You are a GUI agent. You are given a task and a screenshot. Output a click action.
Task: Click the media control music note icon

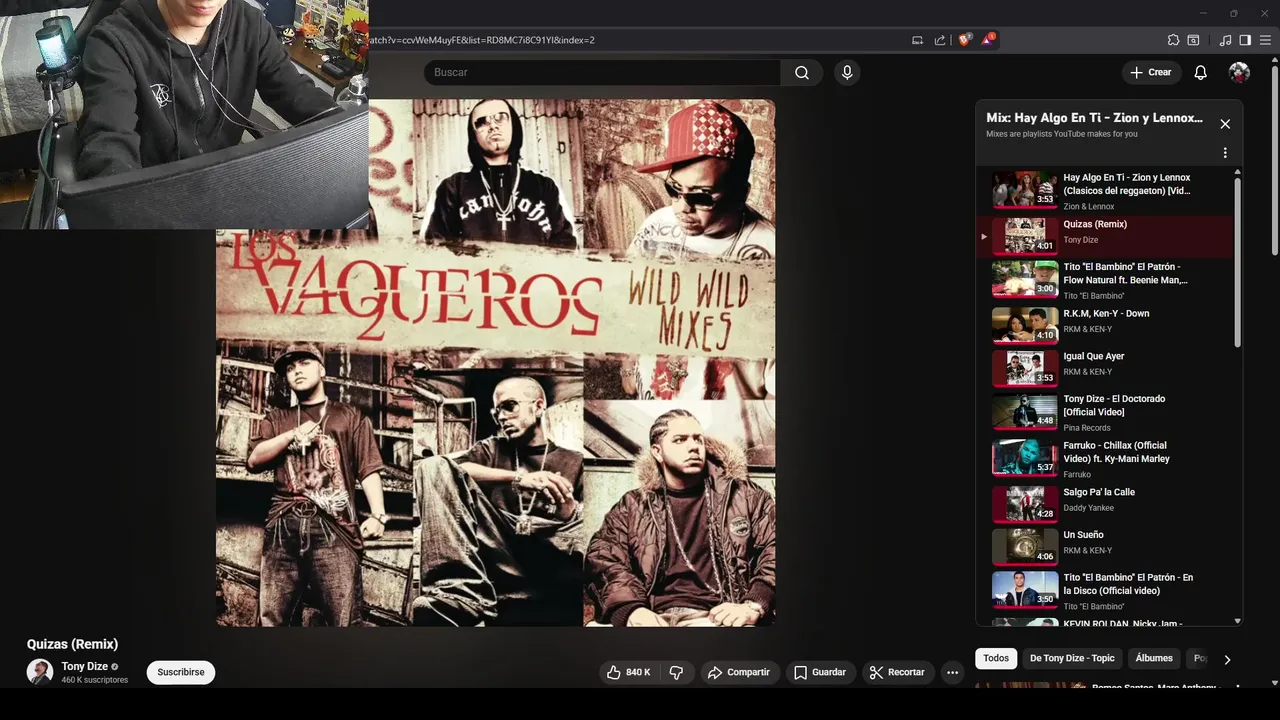click(x=1226, y=40)
